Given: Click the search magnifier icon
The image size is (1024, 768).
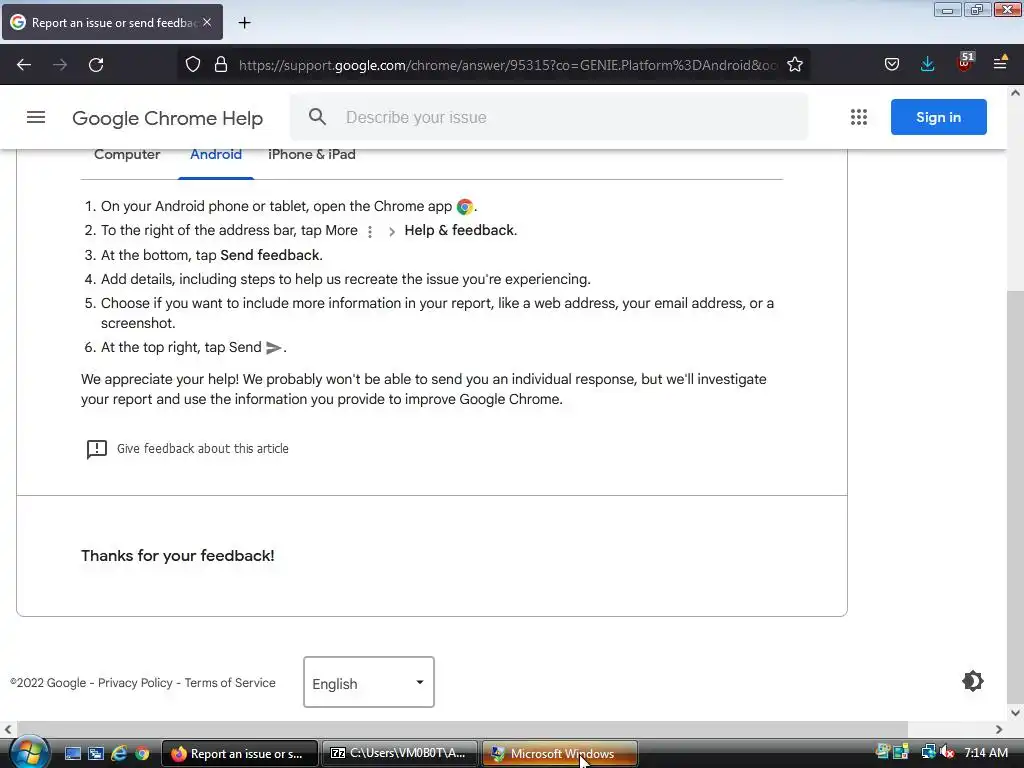Looking at the screenshot, I should (317, 117).
